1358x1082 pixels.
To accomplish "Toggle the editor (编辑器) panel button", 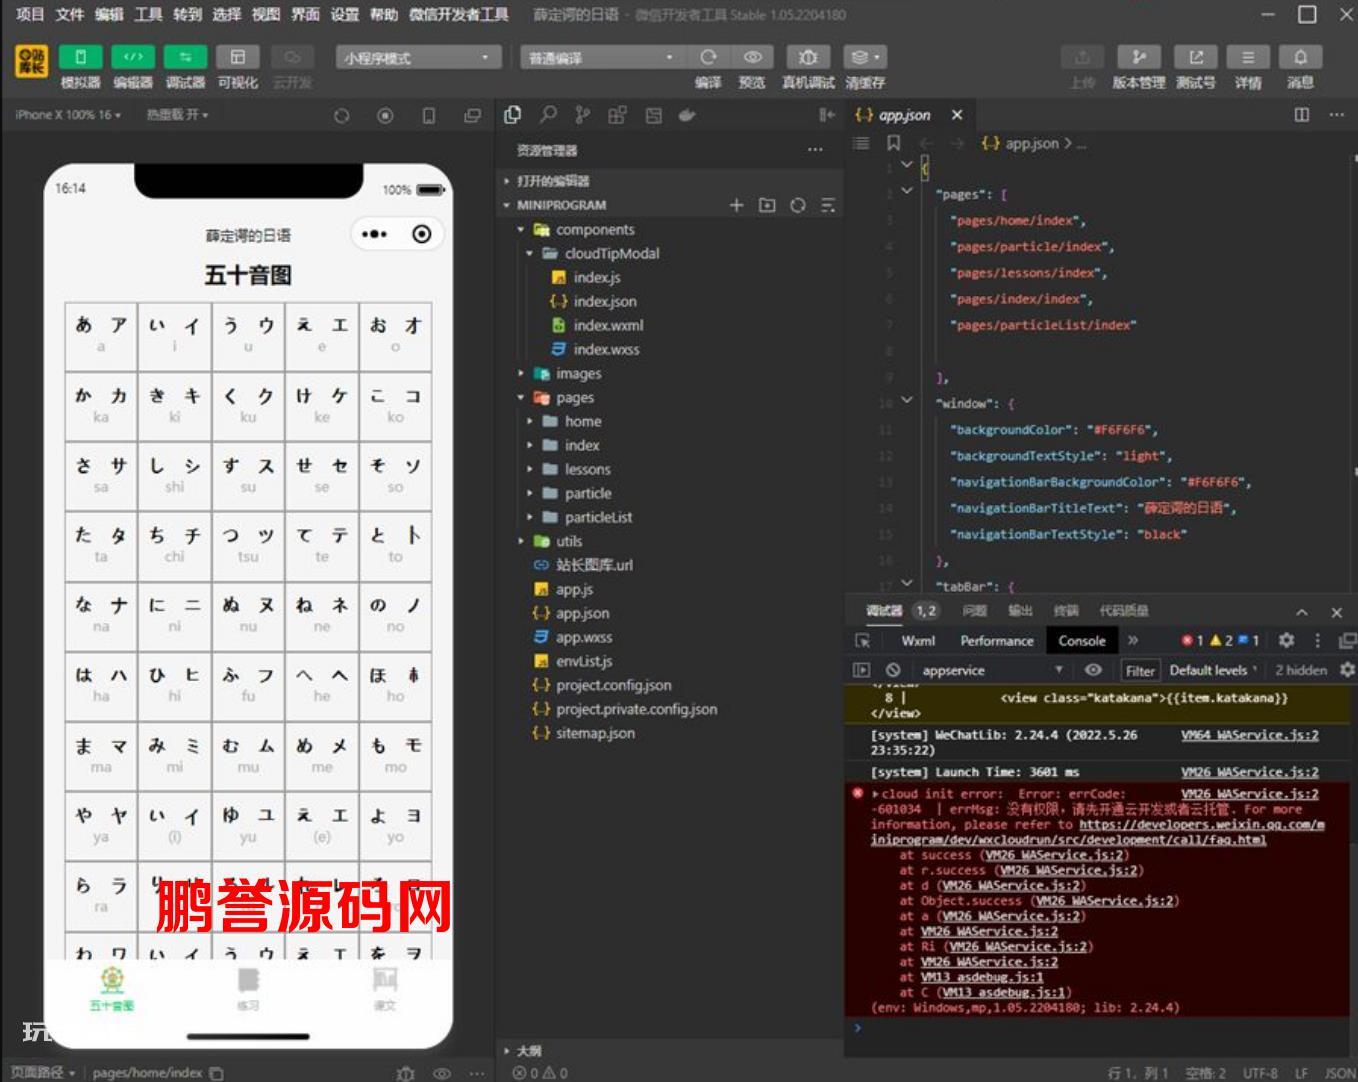I will click(x=133, y=58).
